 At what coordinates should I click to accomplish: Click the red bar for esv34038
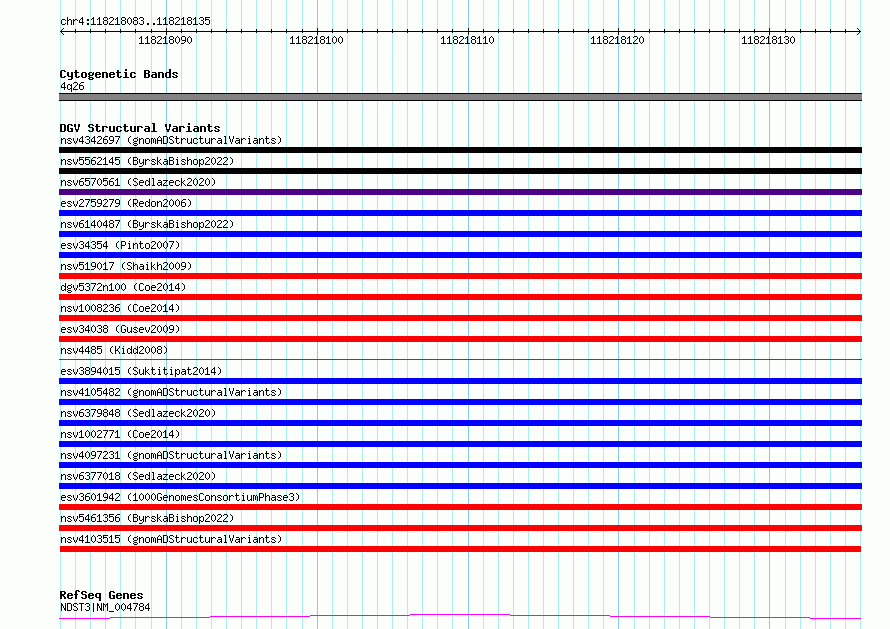point(460,339)
